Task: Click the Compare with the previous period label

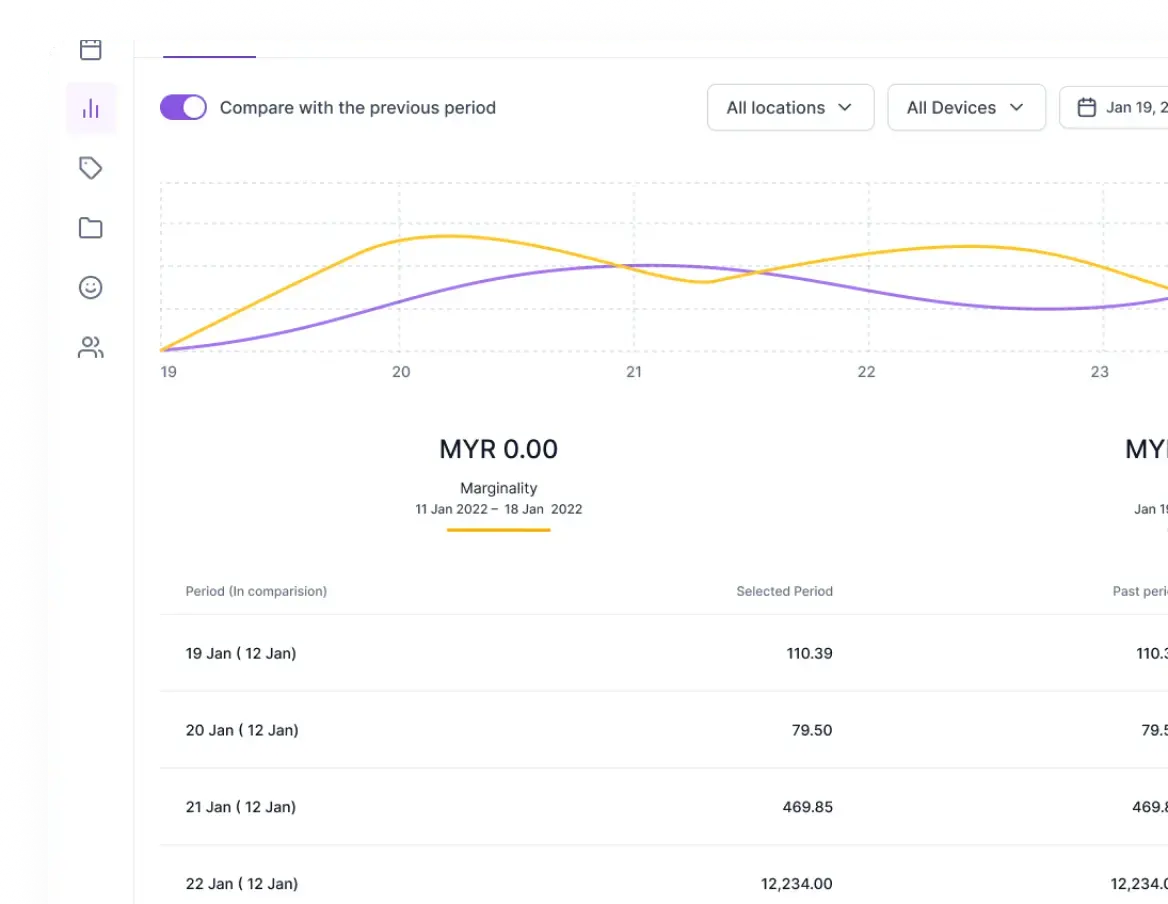Action: pyautogui.click(x=357, y=108)
